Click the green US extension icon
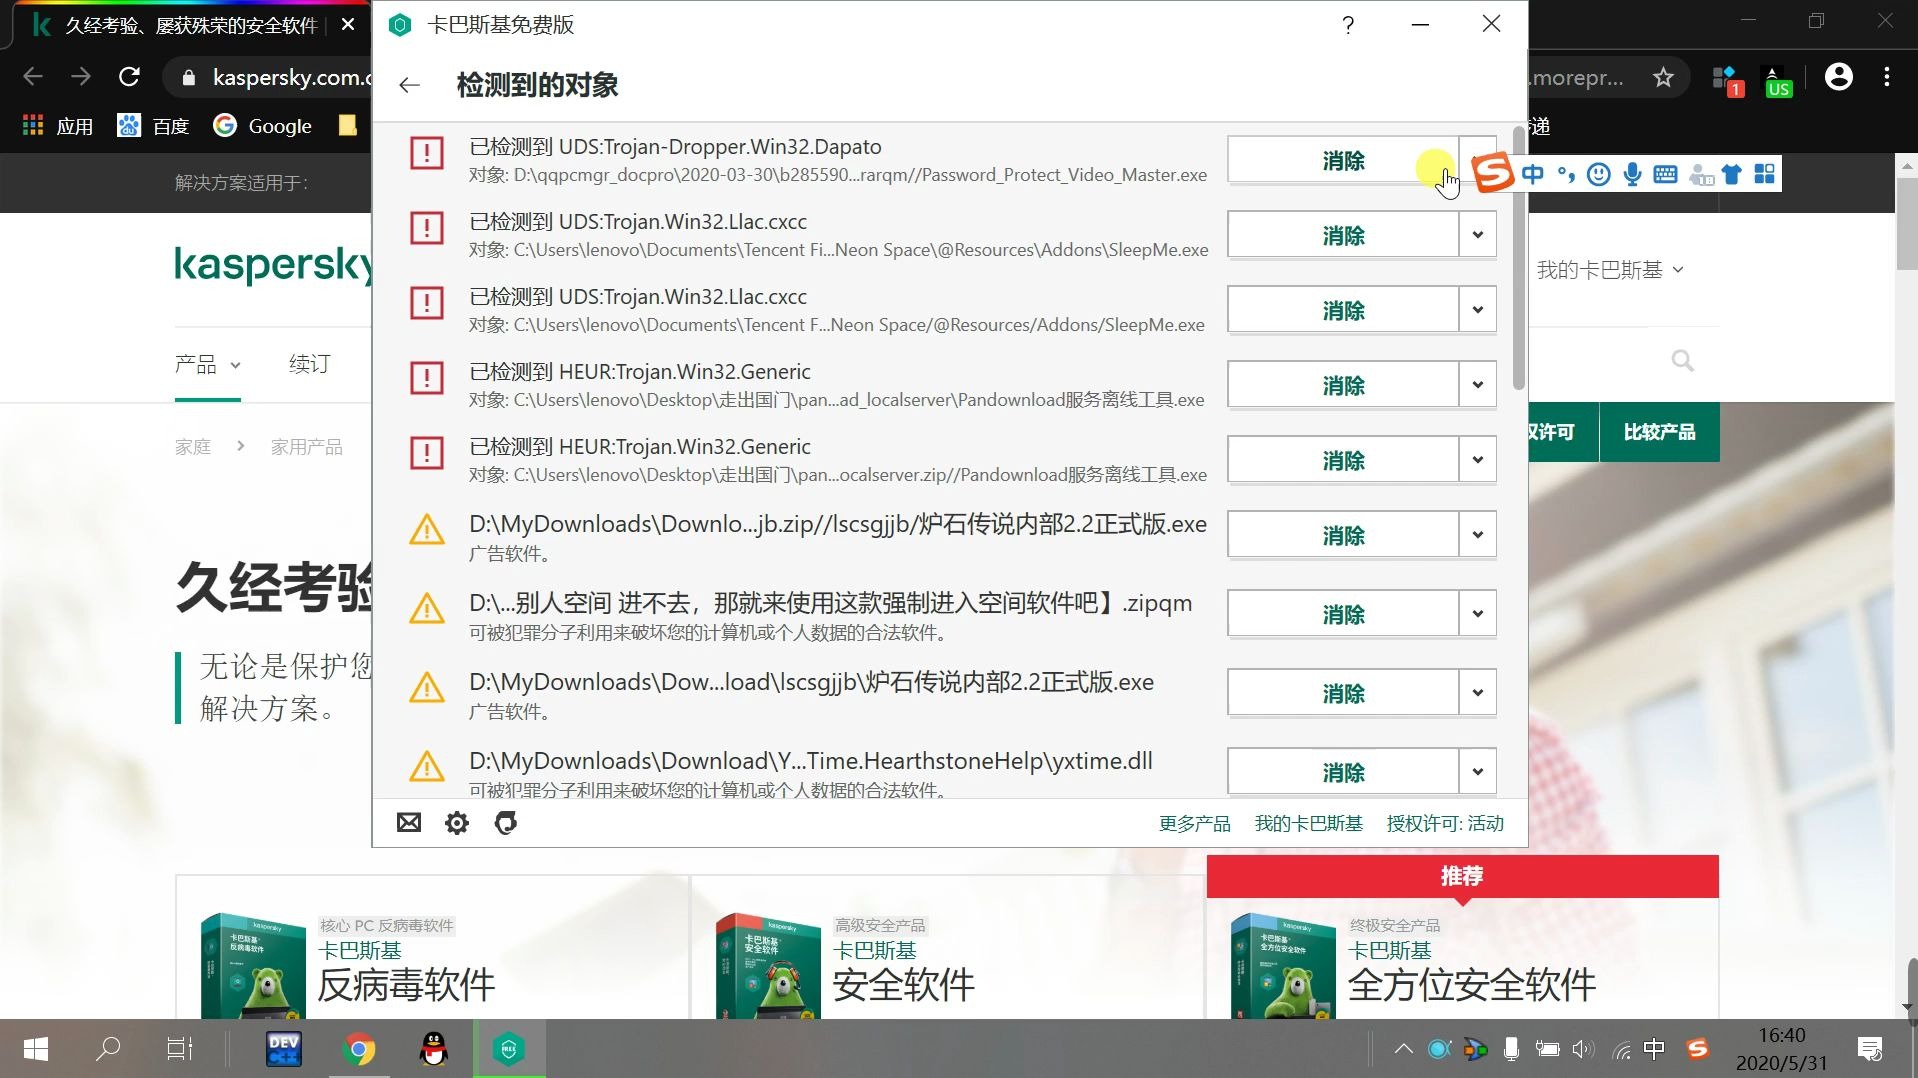This screenshot has width=1918, height=1078. (x=1777, y=80)
